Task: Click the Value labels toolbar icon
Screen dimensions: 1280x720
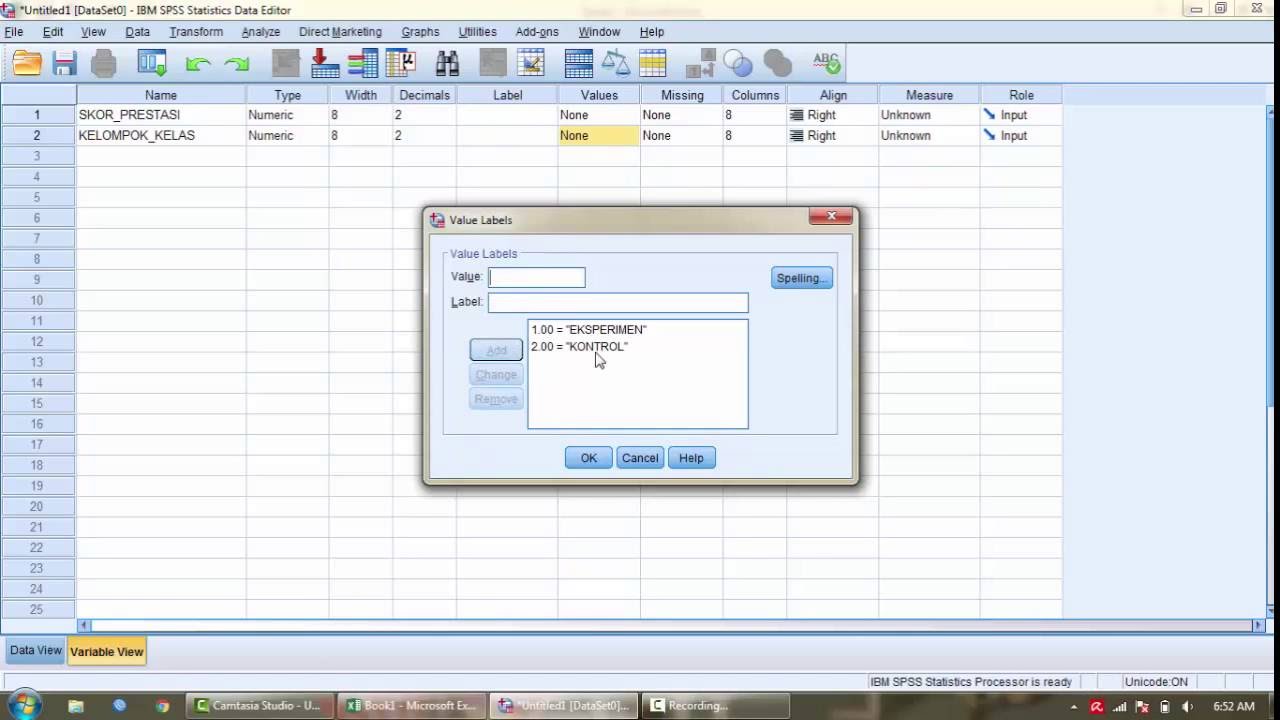Action: pyautogui.click(x=701, y=64)
